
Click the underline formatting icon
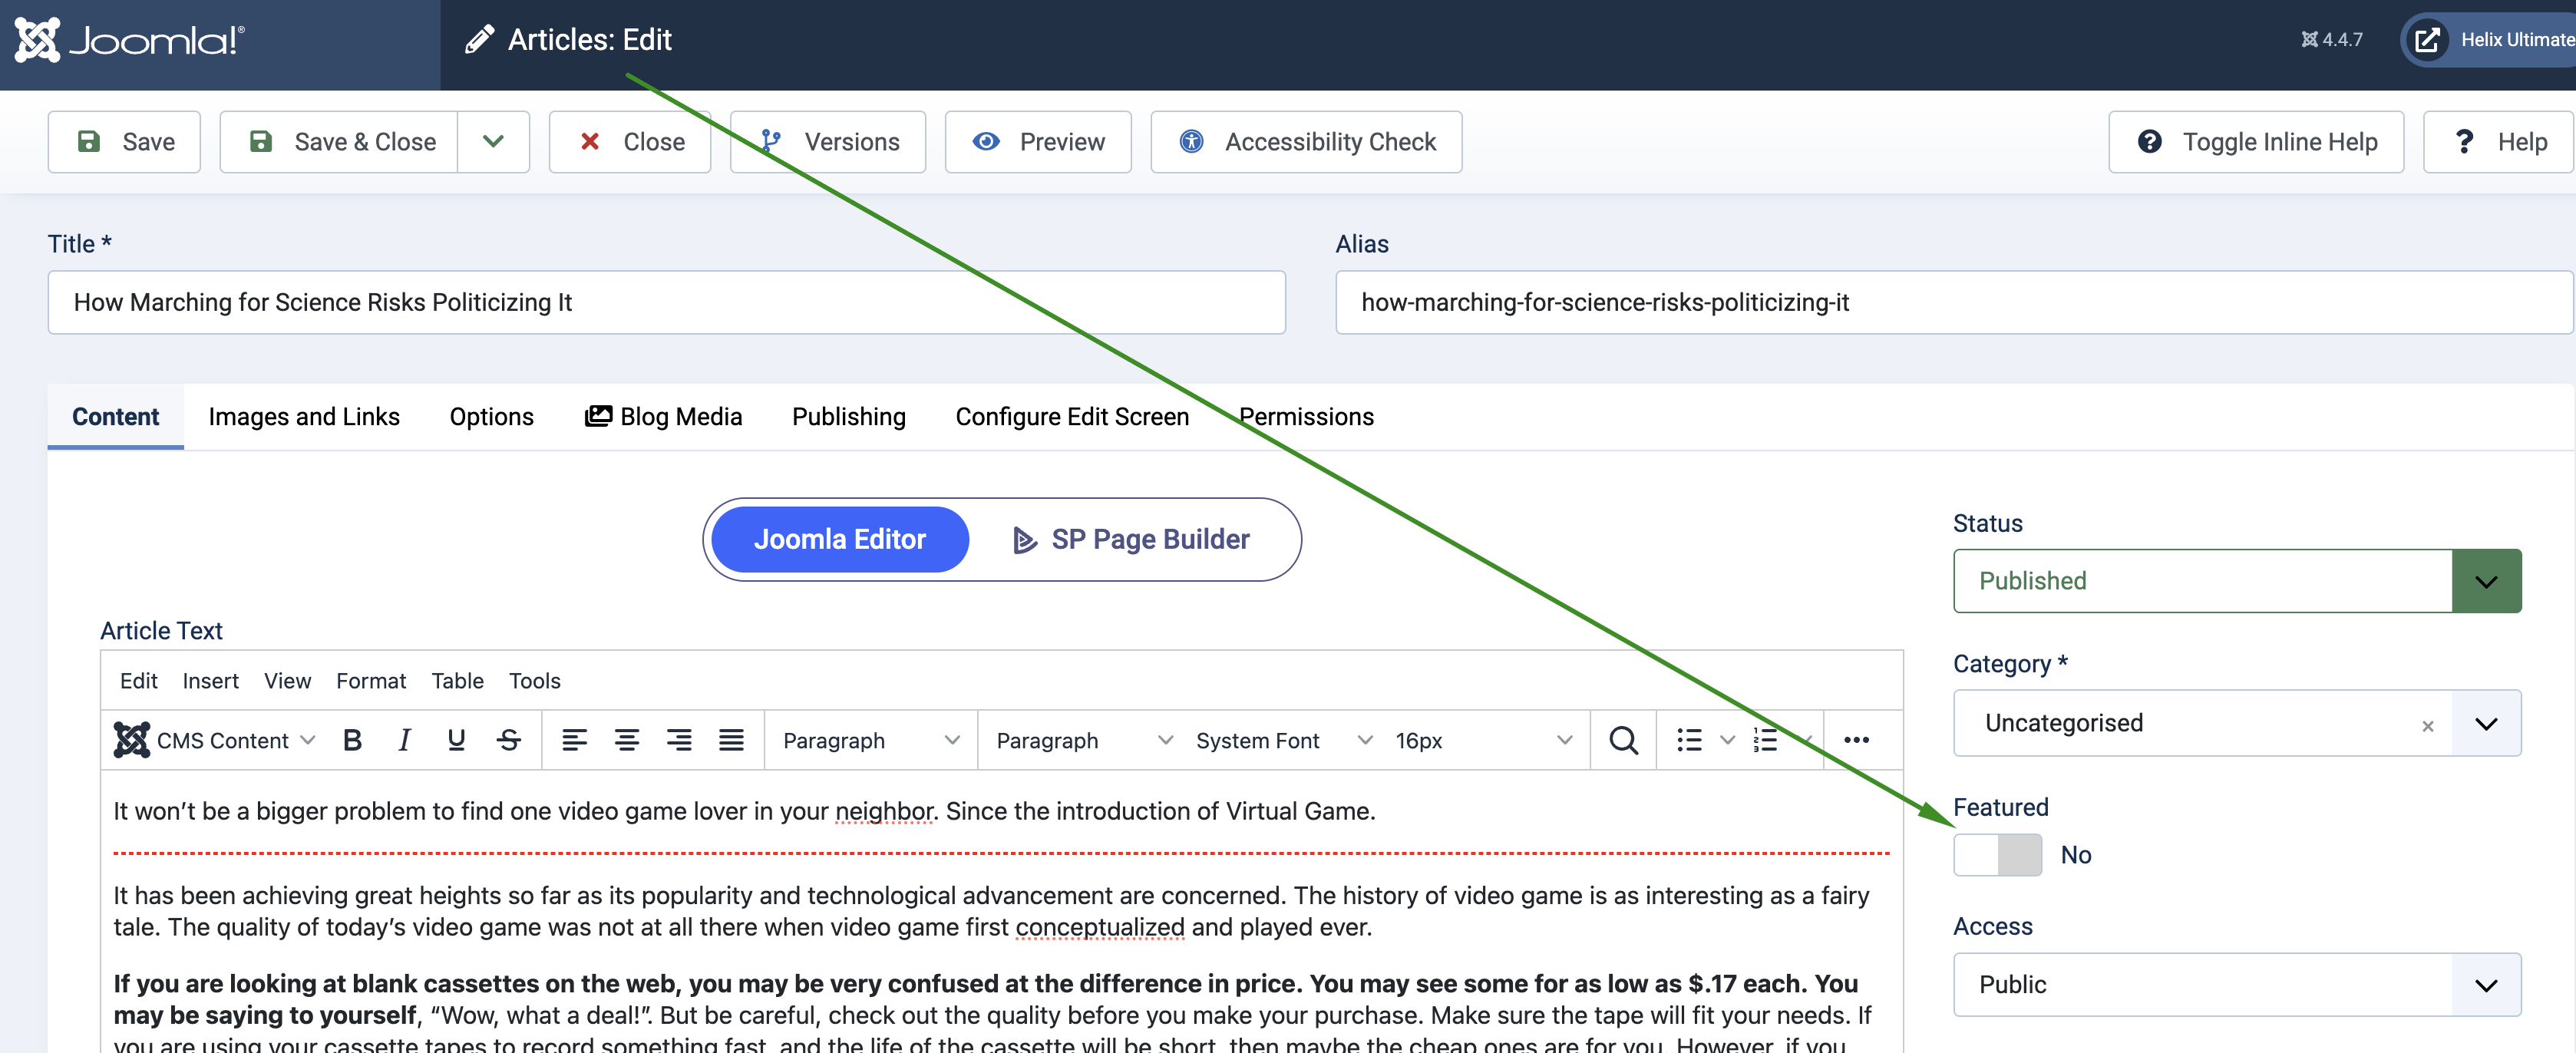[456, 740]
